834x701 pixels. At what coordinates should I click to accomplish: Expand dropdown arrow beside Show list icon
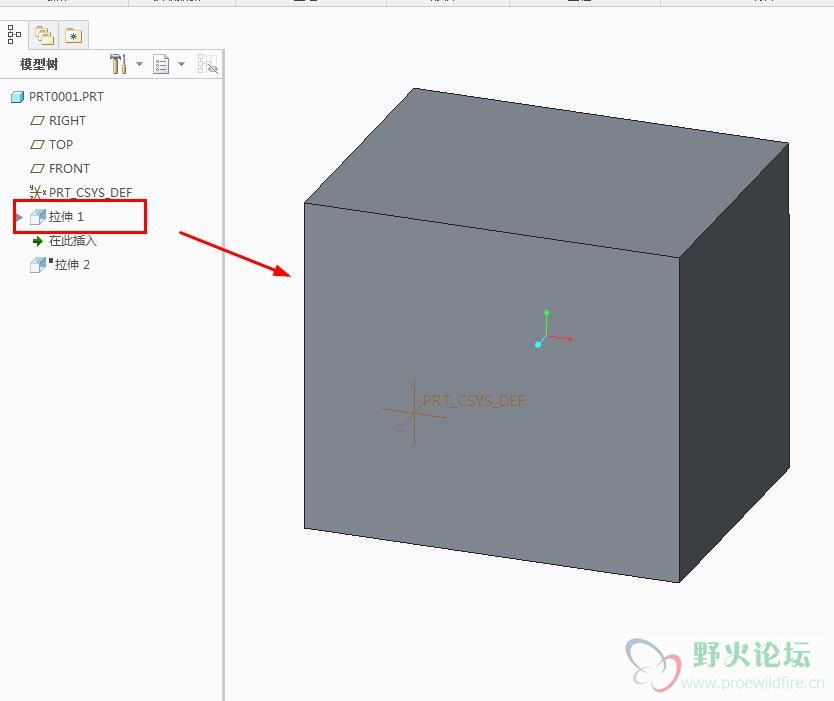(x=181, y=64)
